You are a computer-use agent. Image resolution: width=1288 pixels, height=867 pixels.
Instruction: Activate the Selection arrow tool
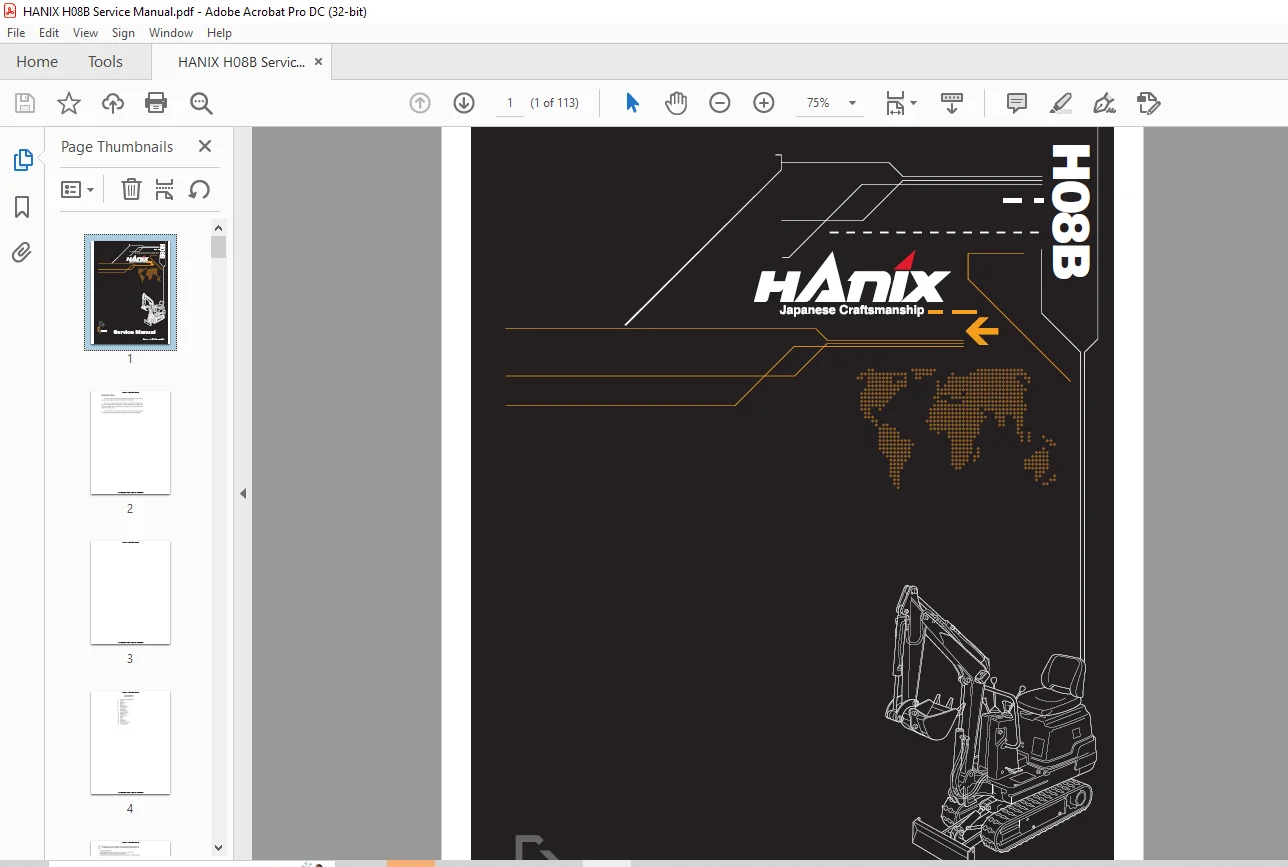[x=632, y=103]
